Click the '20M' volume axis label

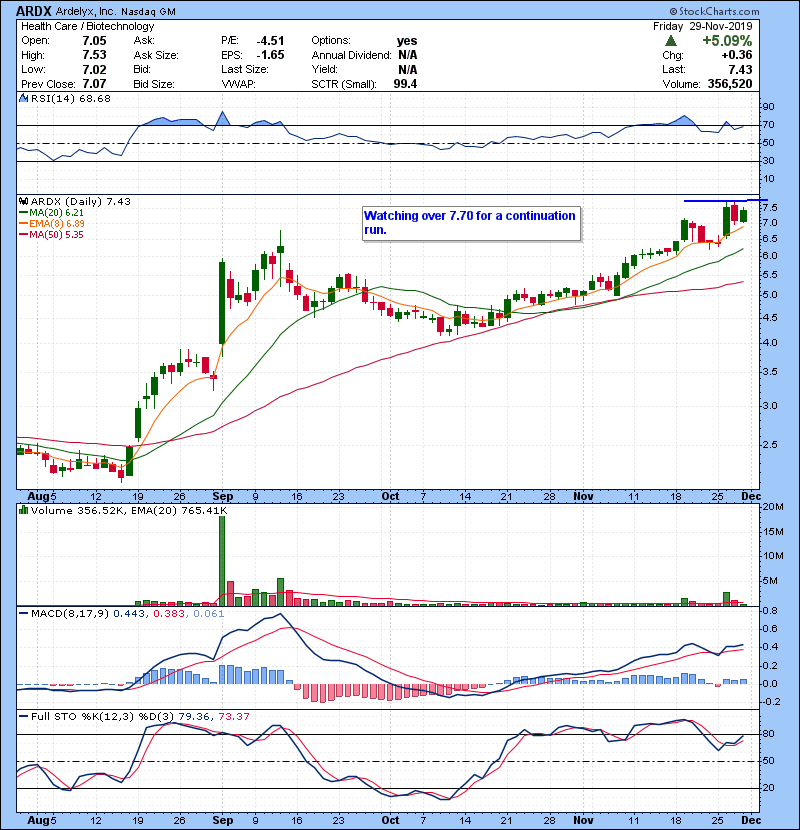pyautogui.click(x=774, y=507)
